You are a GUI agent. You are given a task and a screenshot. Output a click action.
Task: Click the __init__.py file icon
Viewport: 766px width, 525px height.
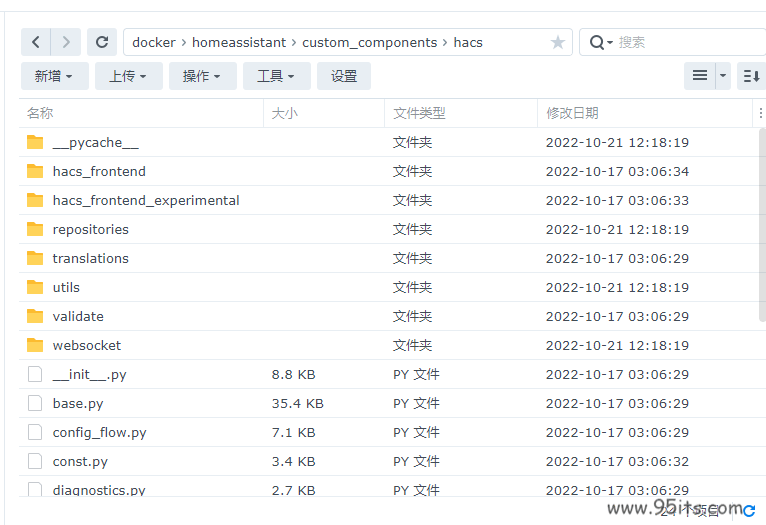point(35,374)
